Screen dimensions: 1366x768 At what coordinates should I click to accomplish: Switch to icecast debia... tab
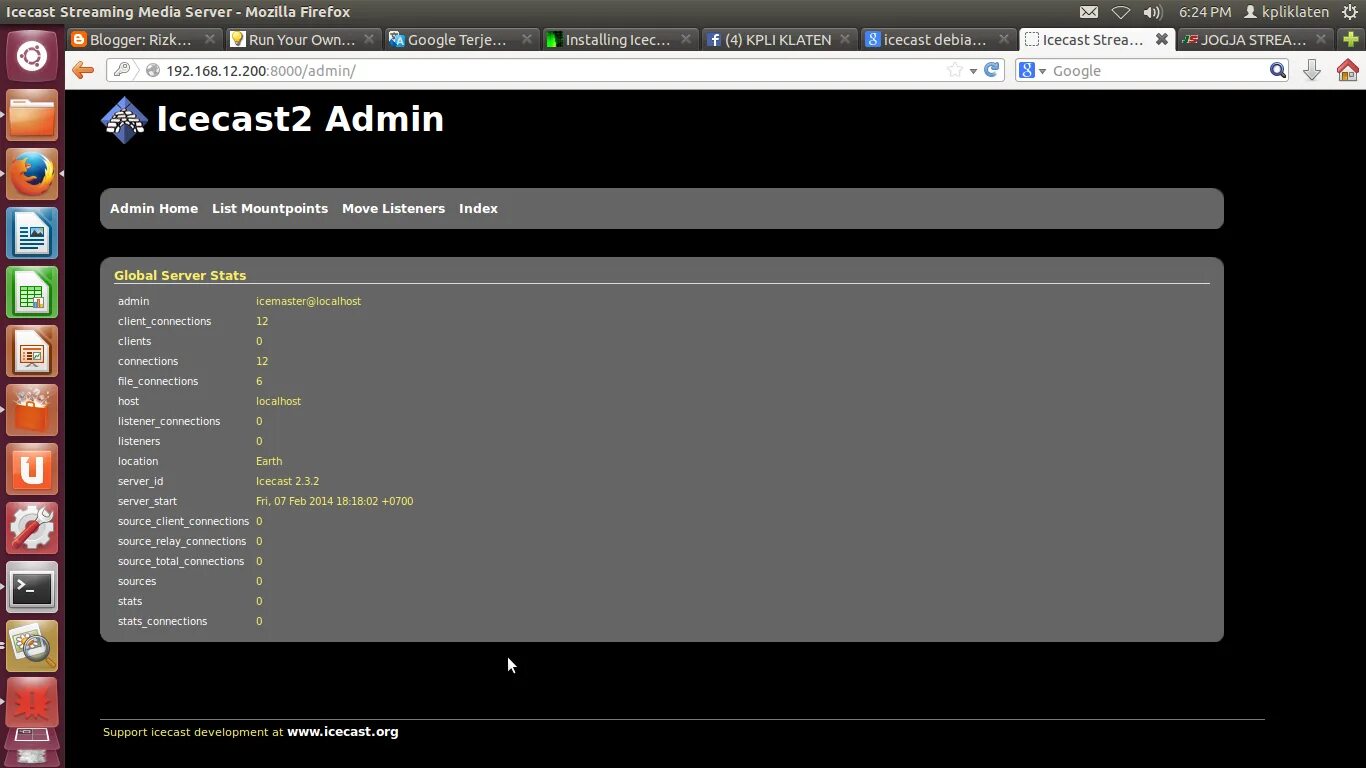(x=939, y=40)
